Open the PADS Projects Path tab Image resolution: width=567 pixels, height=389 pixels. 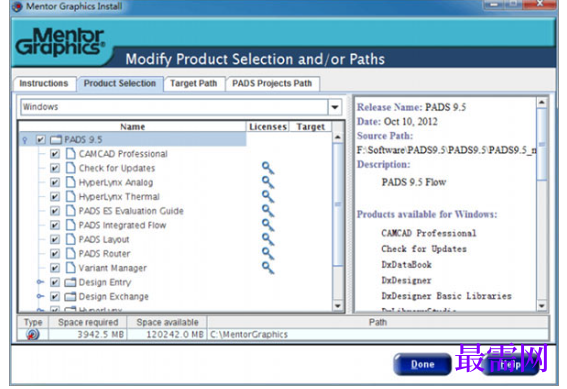click(272, 84)
